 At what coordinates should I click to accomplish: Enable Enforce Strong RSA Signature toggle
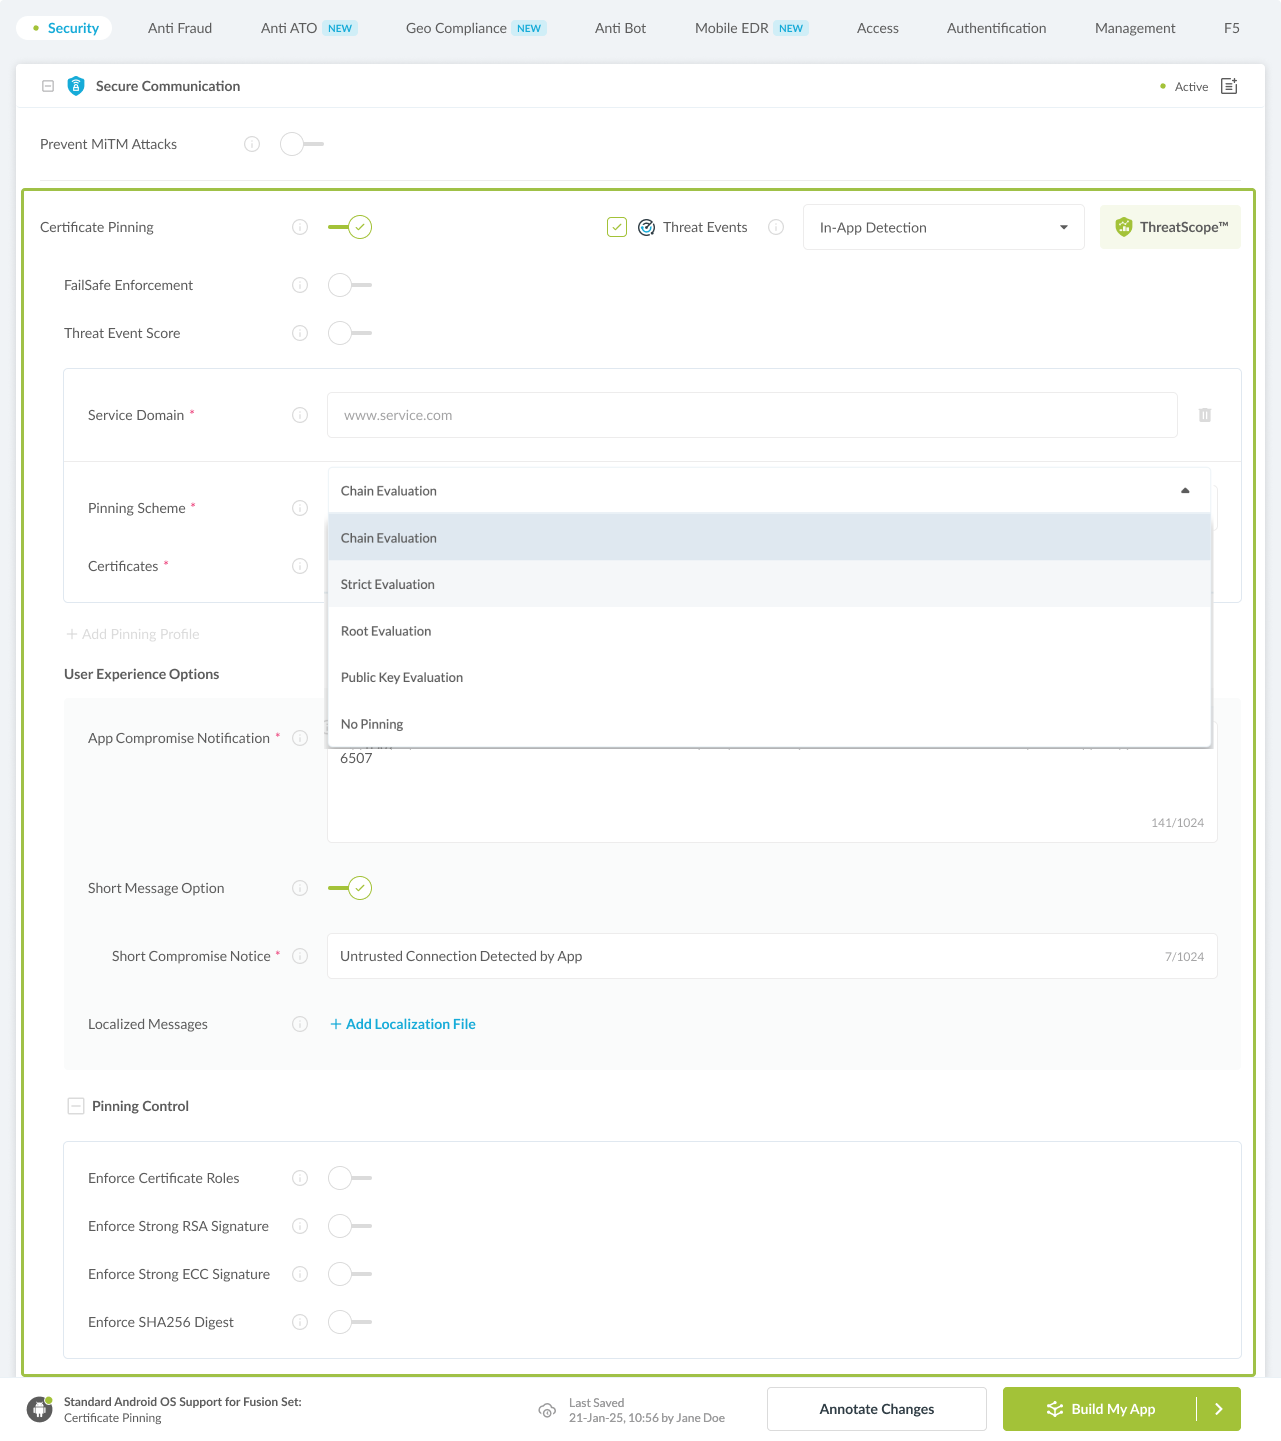349,1226
